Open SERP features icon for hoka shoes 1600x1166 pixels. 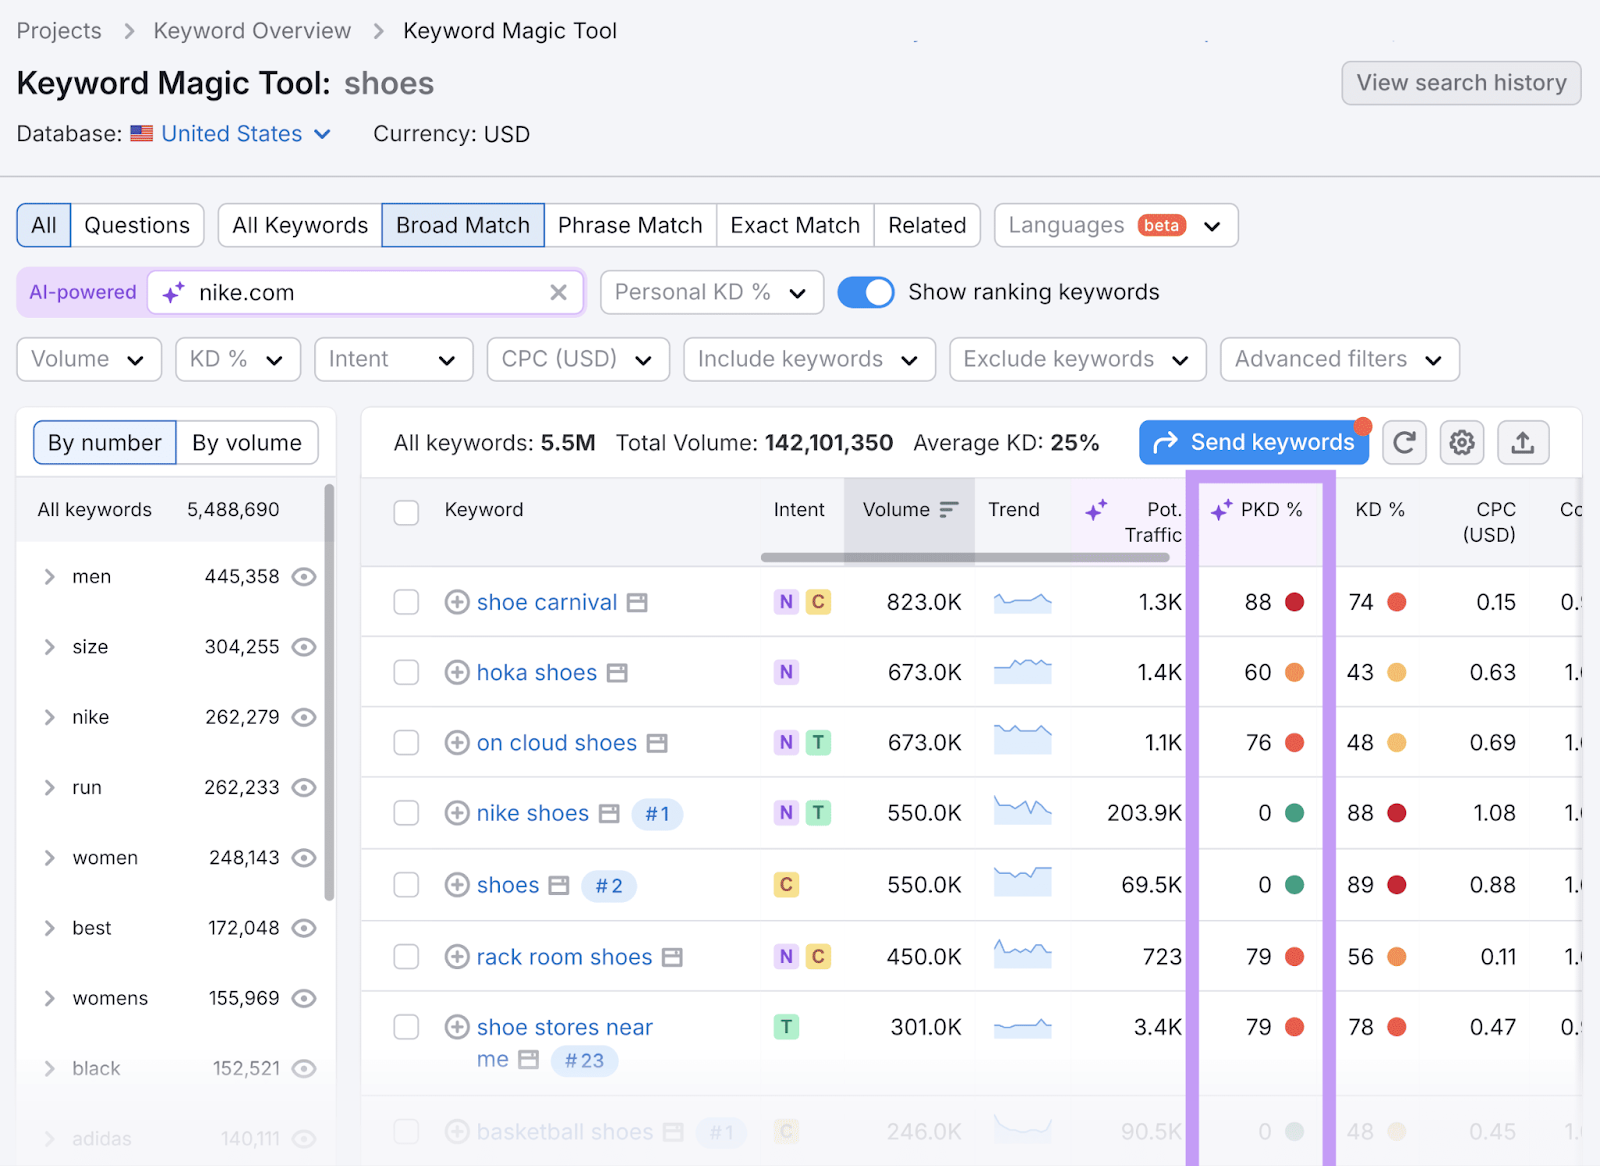pyautogui.click(x=618, y=673)
